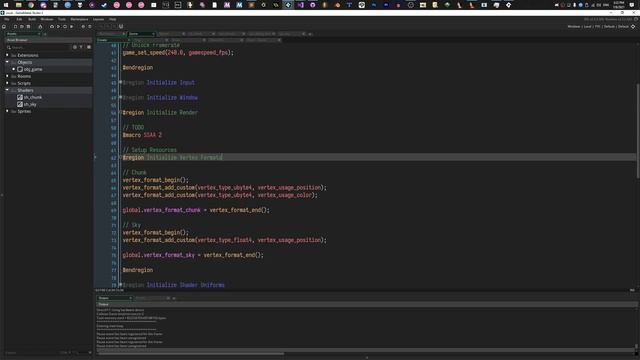This screenshot has height=360, width=640.
Task: Select the Output tab in bottom panel
Action: pos(115,298)
